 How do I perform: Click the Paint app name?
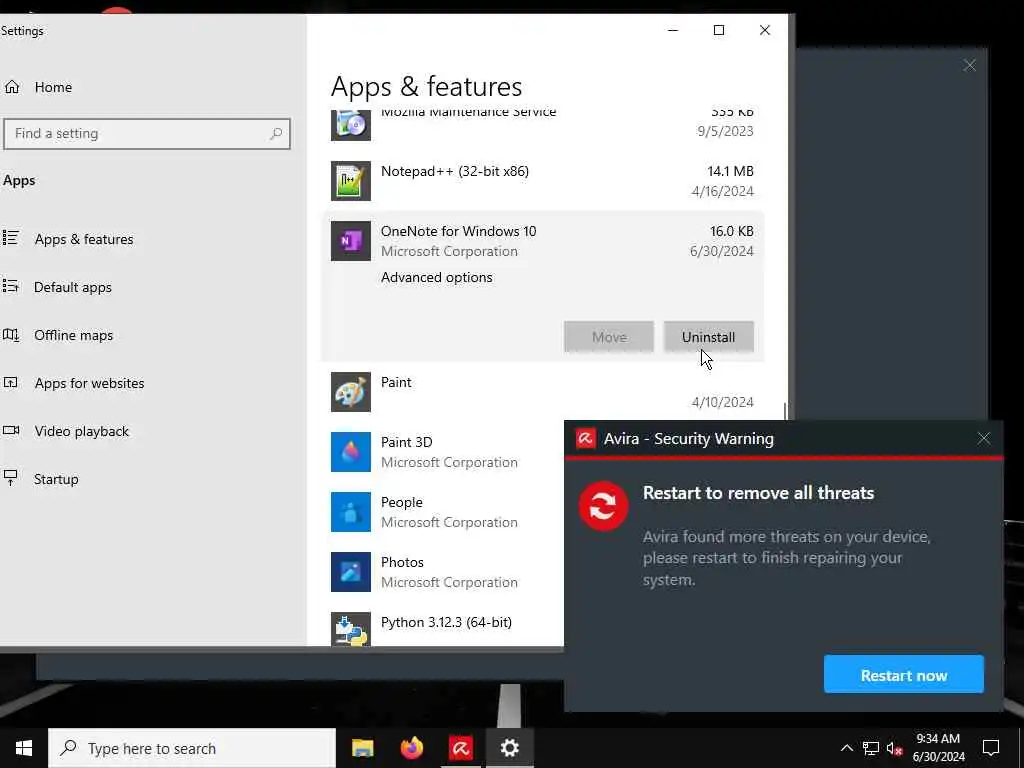[396, 382]
